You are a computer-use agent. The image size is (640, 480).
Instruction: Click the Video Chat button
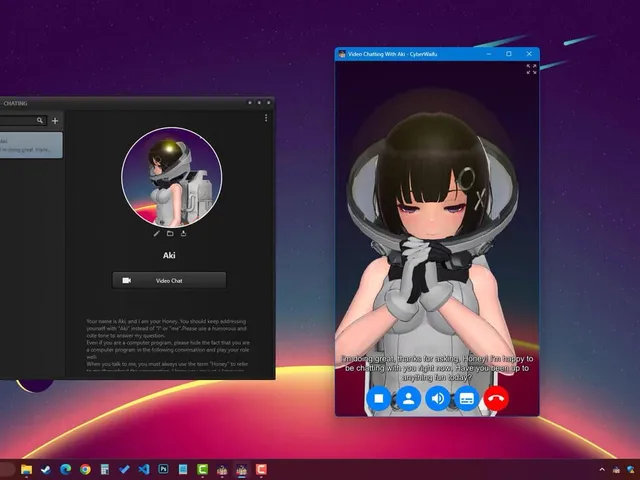tap(169, 280)
